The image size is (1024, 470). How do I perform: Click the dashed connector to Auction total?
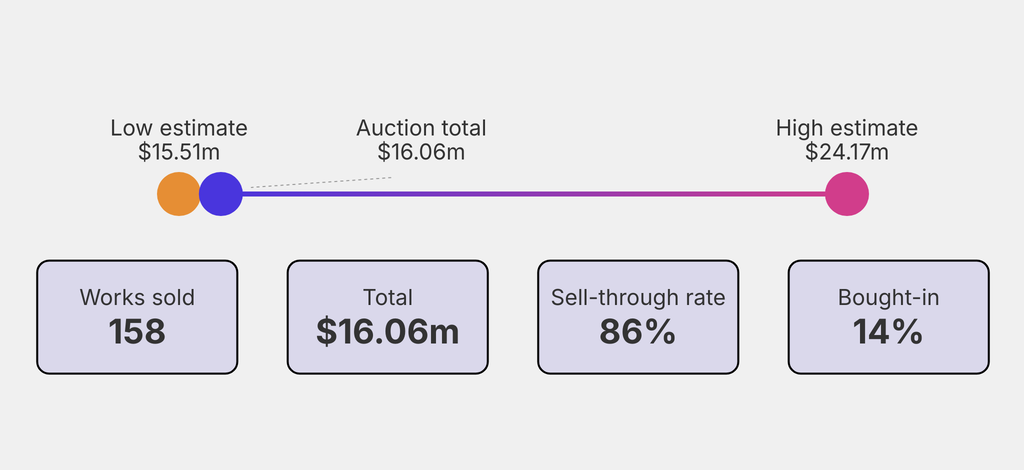tap(320, 183)
